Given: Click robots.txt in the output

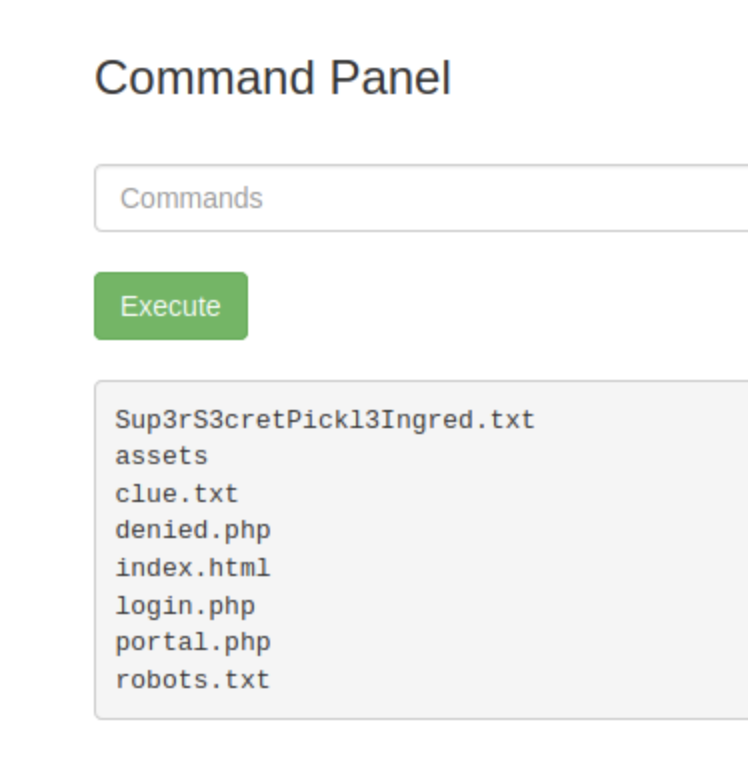Looking at the screenshot, I should [x=192, y=680].
